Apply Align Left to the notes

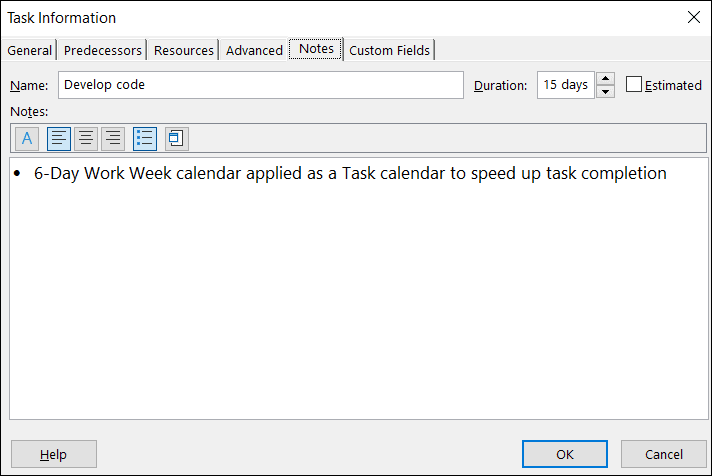[59, 139]
